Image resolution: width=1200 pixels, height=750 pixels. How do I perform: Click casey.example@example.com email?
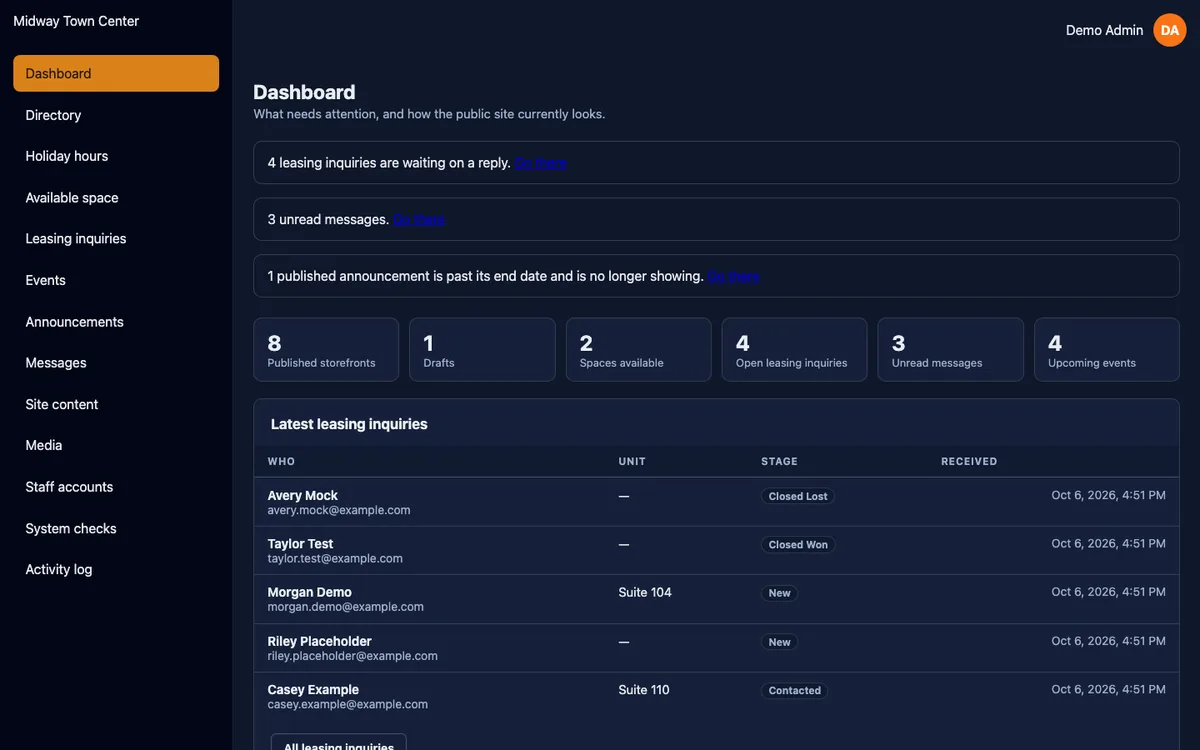point(347,704)
